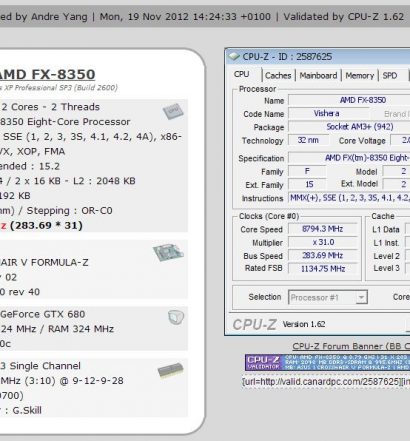Switch to the CPU tab
The width and height of the screenshot is (410, 441).
(x=242, y=74)
